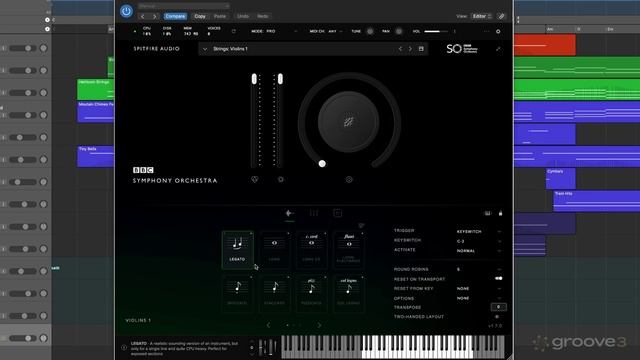Go to previous articulation page arrow

pyautogui.click(x=268, y=325)
